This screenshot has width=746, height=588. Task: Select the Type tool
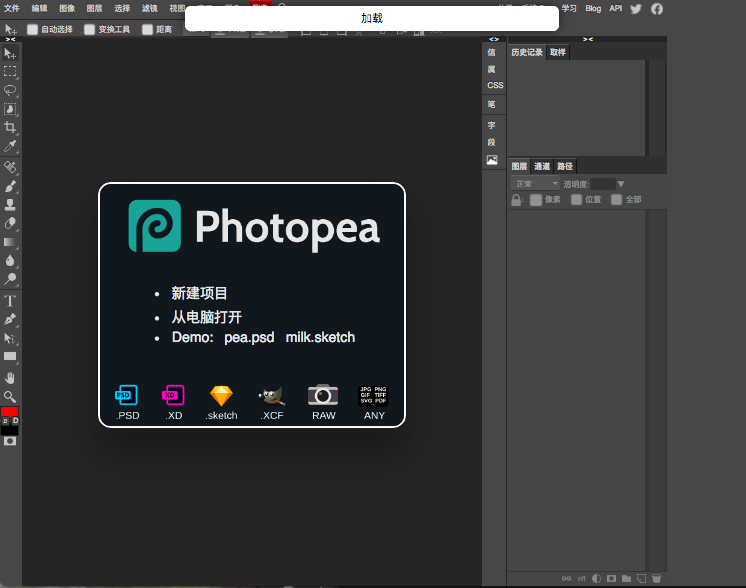click(x=10, y=301)
